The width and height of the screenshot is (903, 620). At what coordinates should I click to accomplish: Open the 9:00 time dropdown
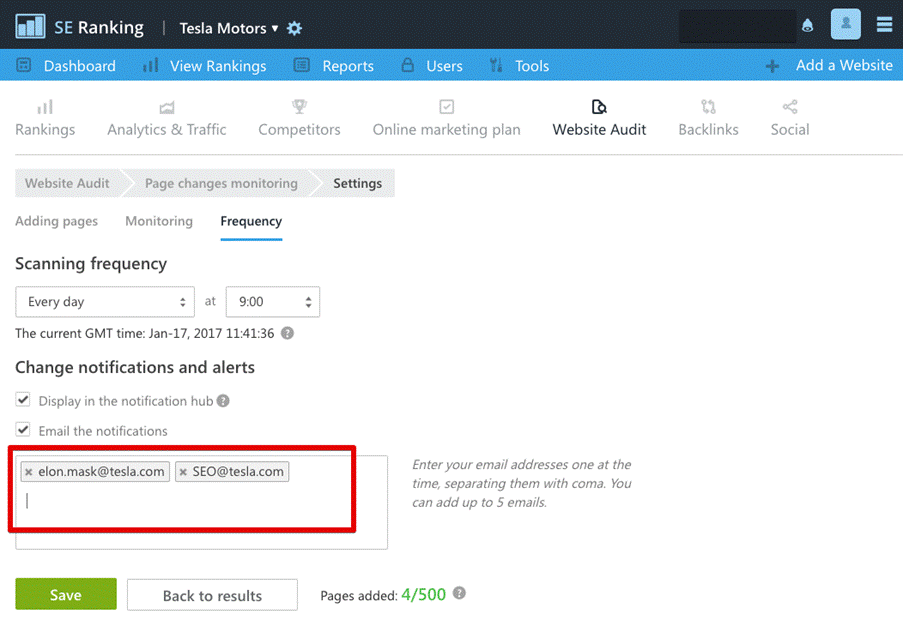tap(272, 301)
